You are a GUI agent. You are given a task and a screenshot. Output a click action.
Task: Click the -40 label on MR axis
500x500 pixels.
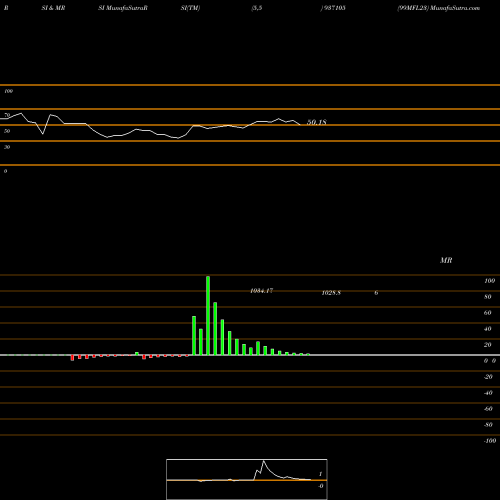[x=488, y=393]
